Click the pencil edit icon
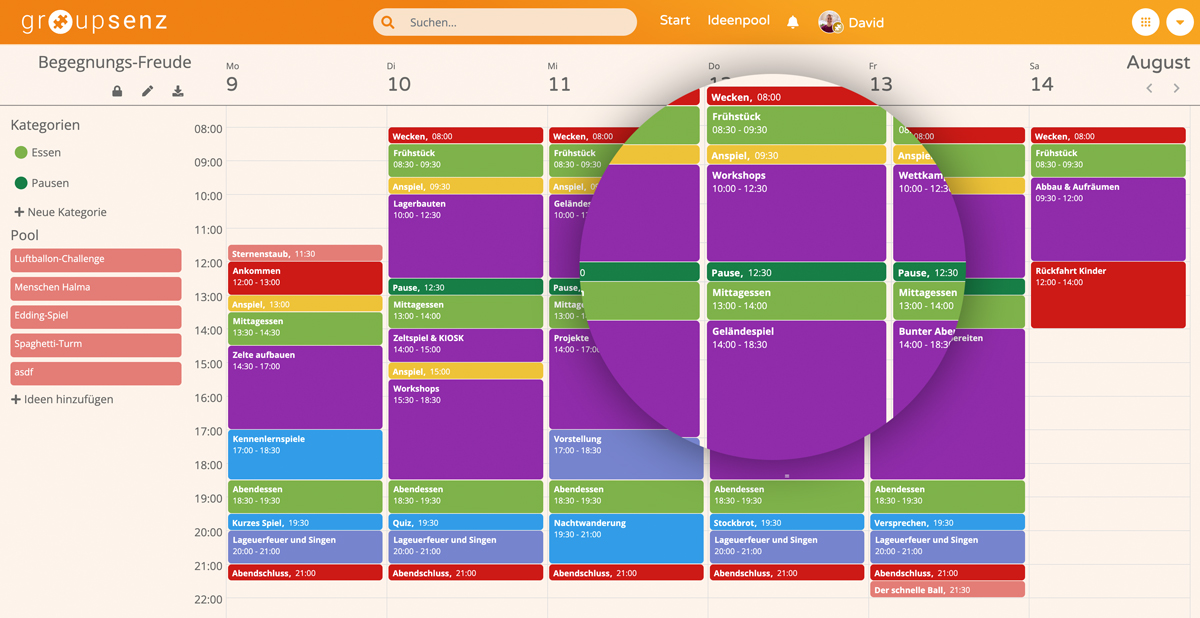Viewport: 1200px width, 618px height. pos(147,91)
